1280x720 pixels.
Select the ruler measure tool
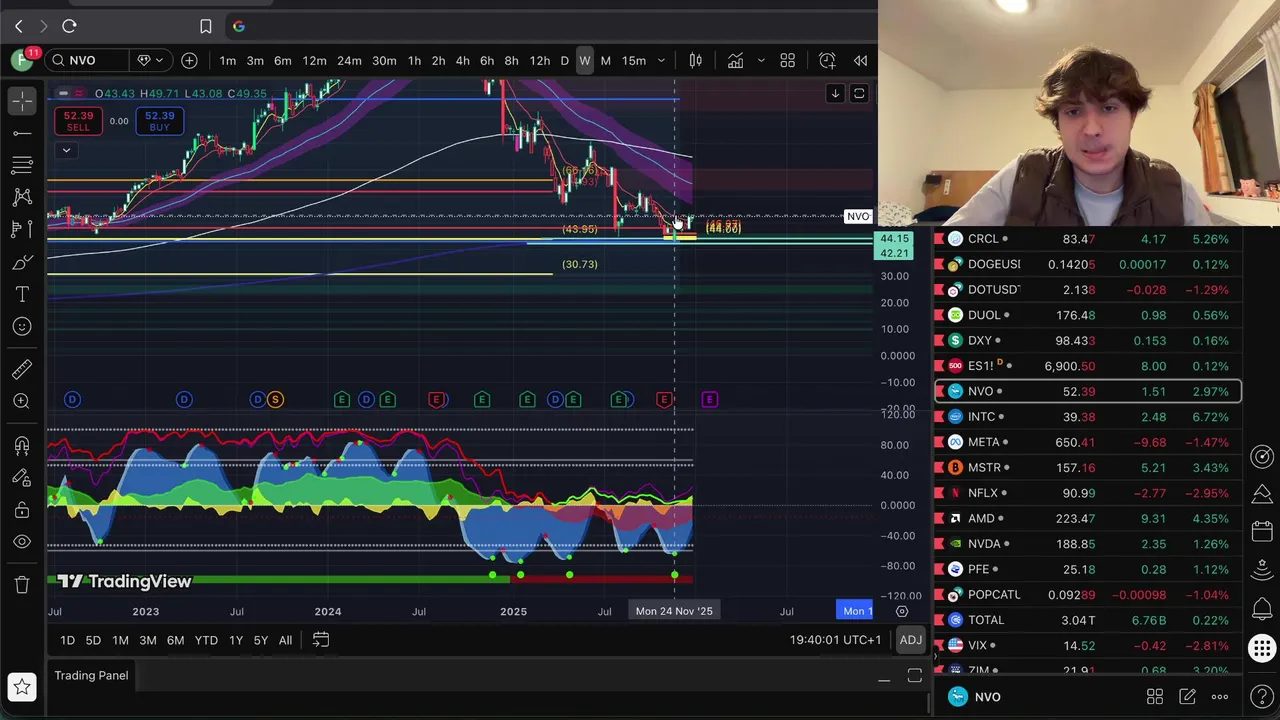tap(22, 369)
